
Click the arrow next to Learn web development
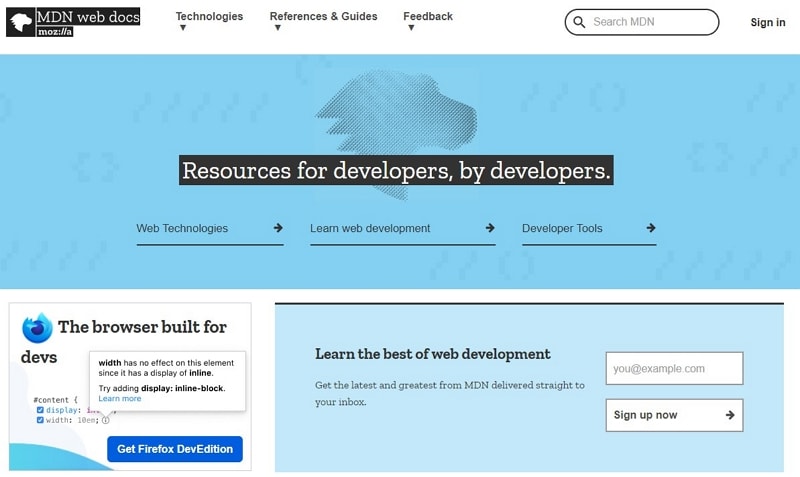[x=490, y=228]
